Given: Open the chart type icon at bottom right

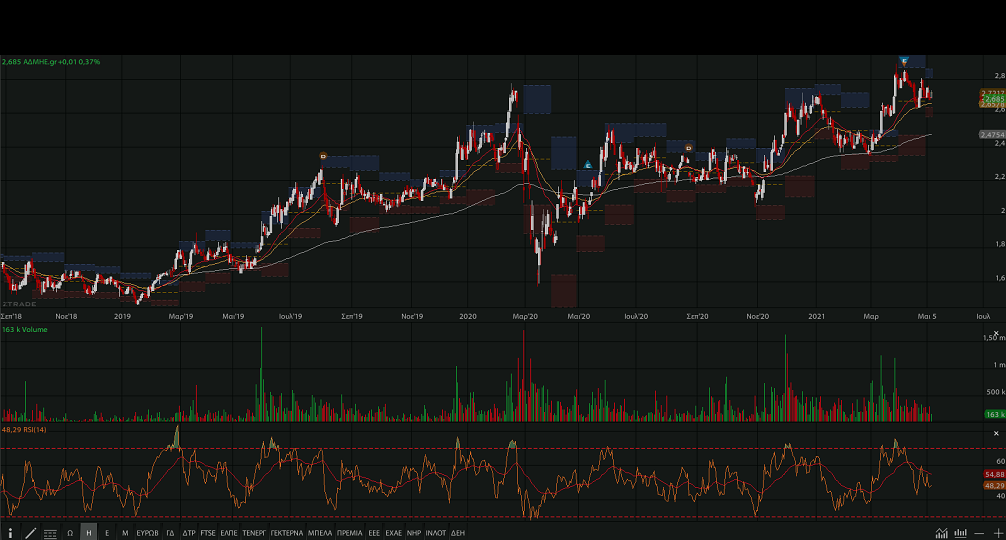Looking at the screenshot, I should (941, 533).
